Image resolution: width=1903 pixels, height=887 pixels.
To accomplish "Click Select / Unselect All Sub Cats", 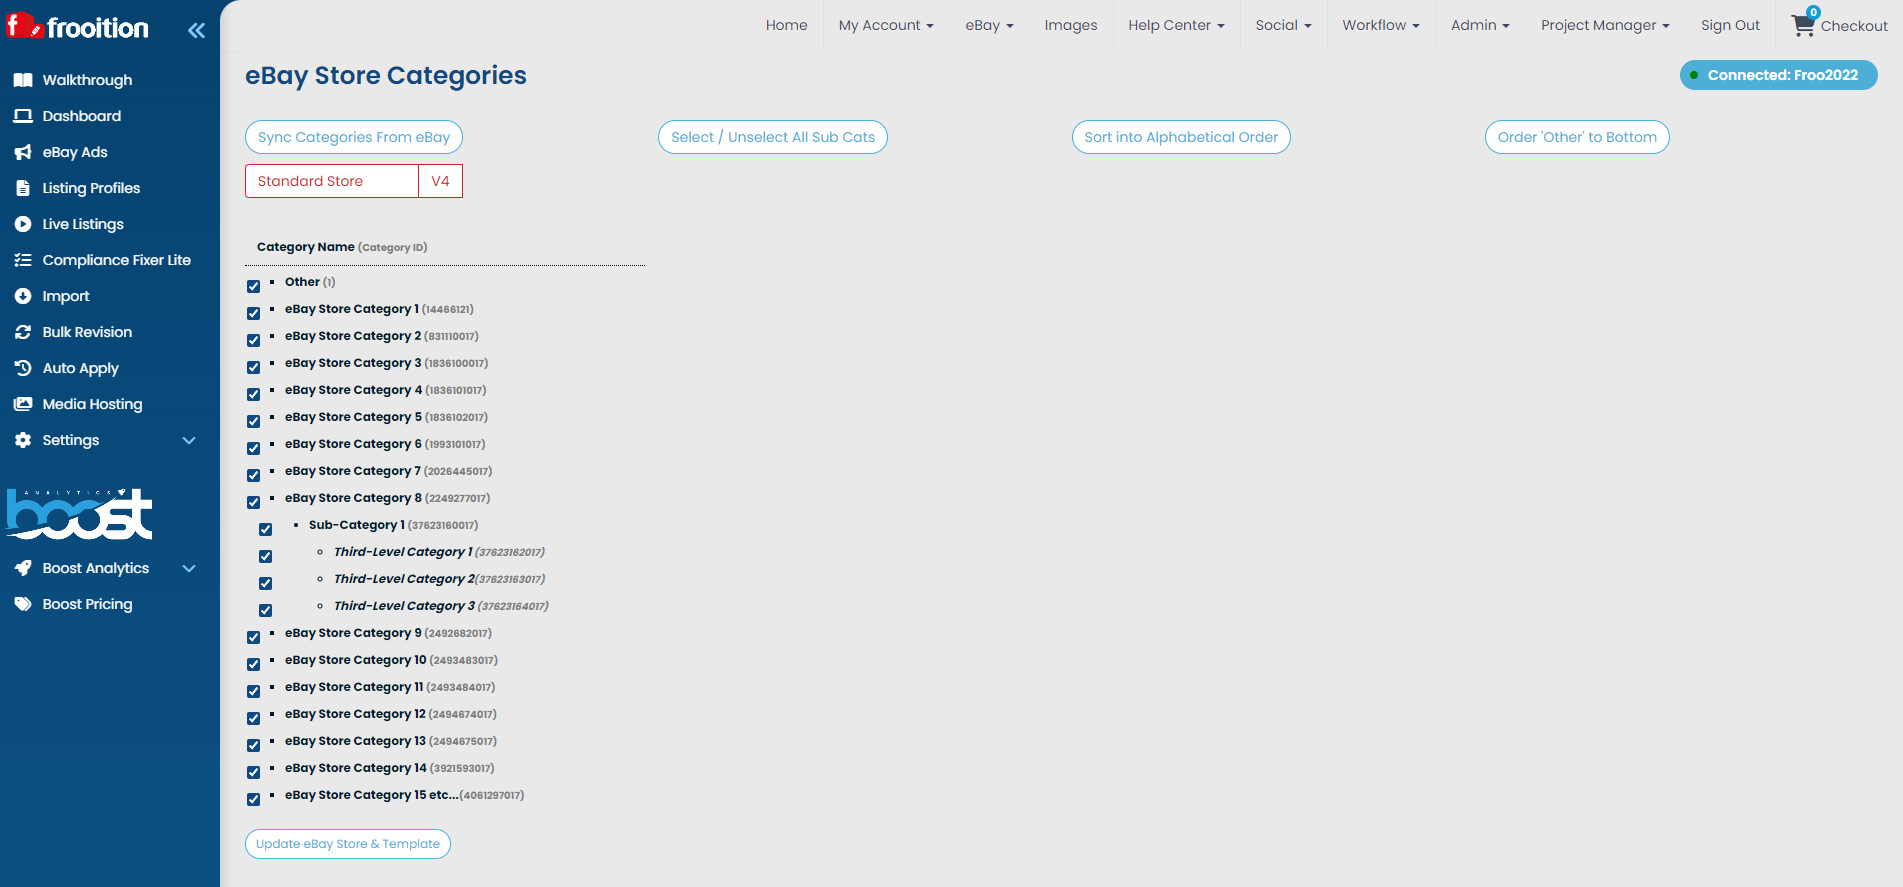I will pos(773,137).
